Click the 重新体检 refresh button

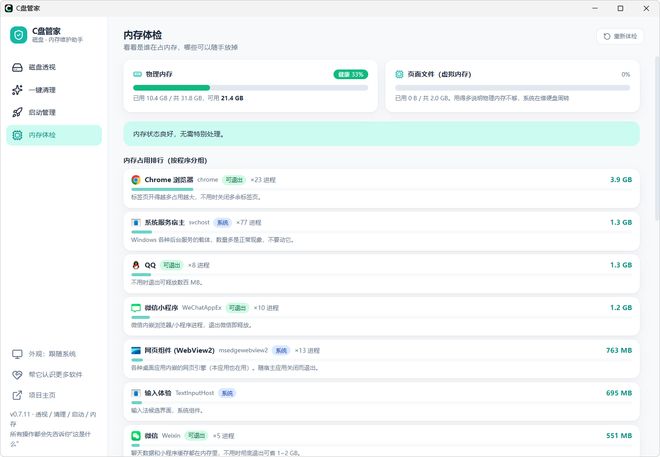620,37
